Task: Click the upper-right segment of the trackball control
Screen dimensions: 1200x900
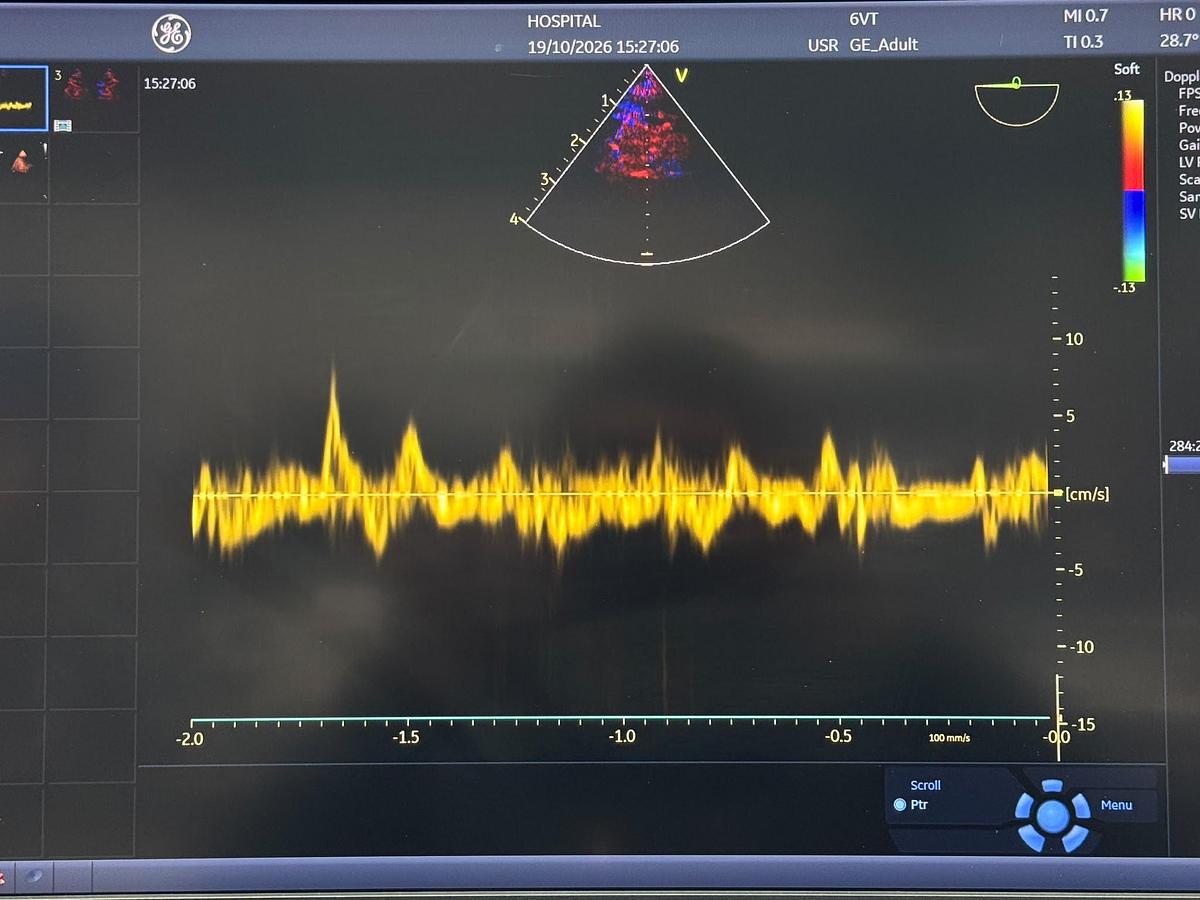Action: tap(1079, 804)
